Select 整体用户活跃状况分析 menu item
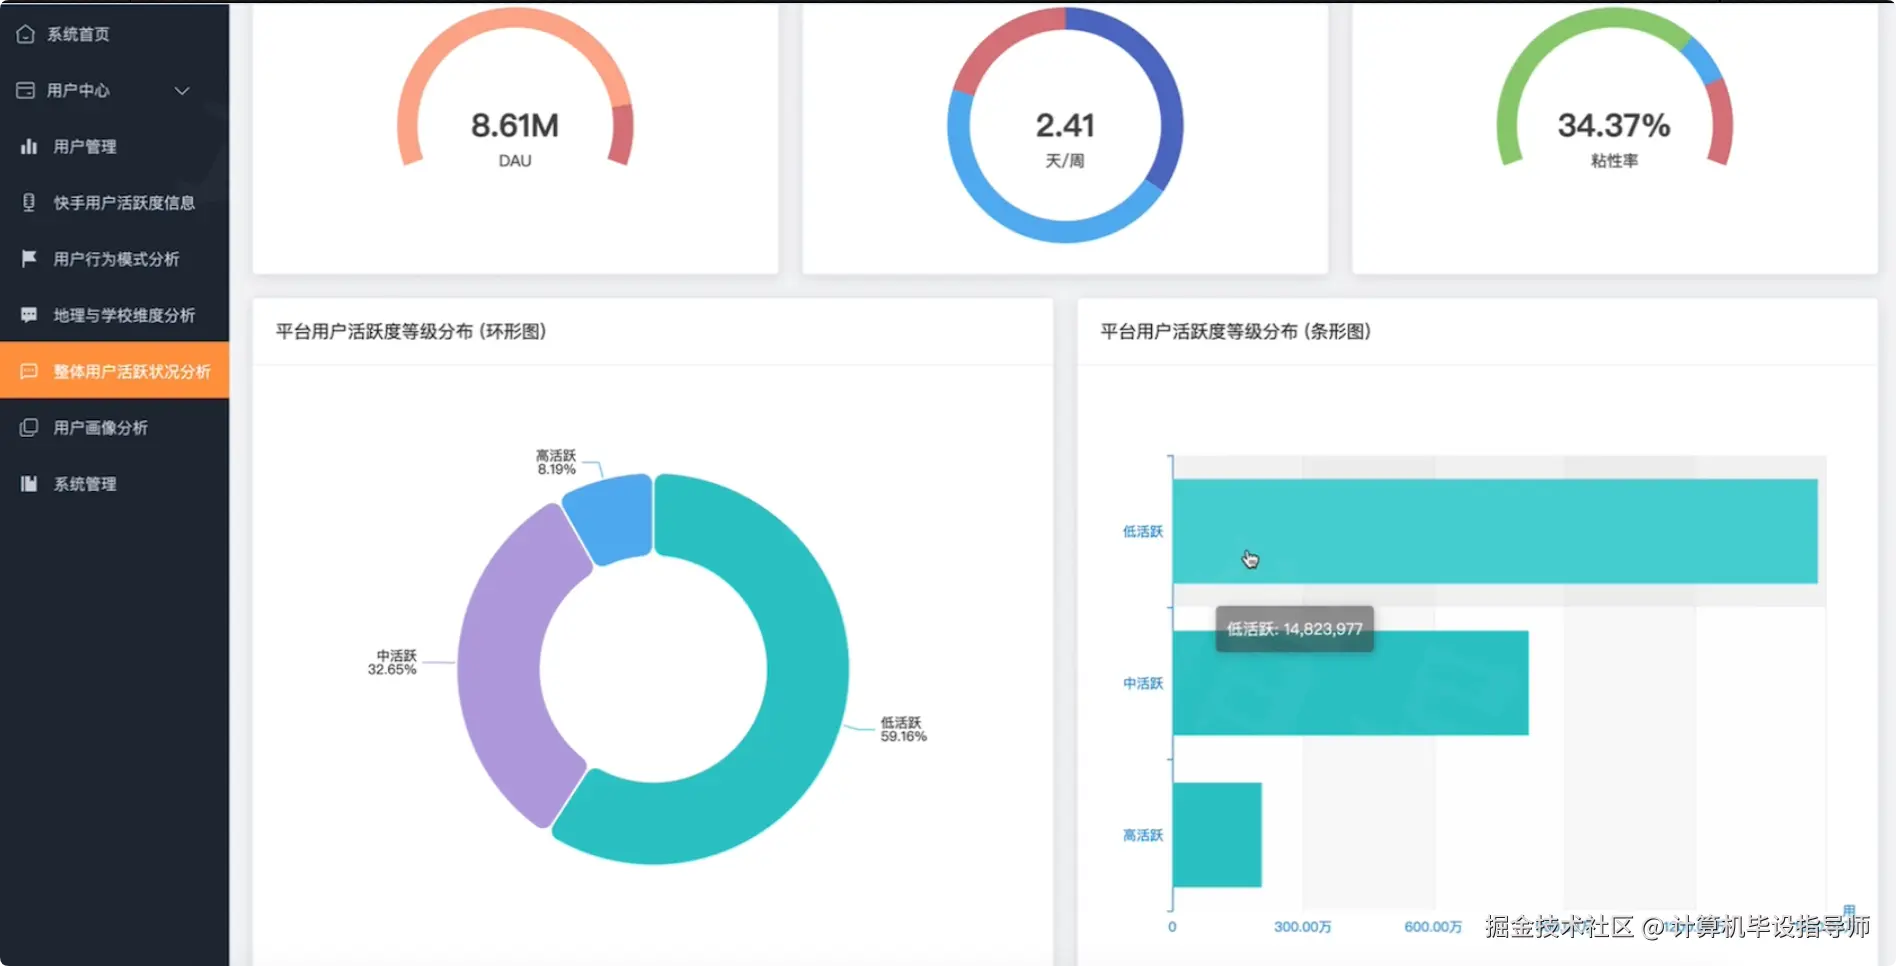The image size is (1896, 966). pyautogui.click(x=114, y=371)
